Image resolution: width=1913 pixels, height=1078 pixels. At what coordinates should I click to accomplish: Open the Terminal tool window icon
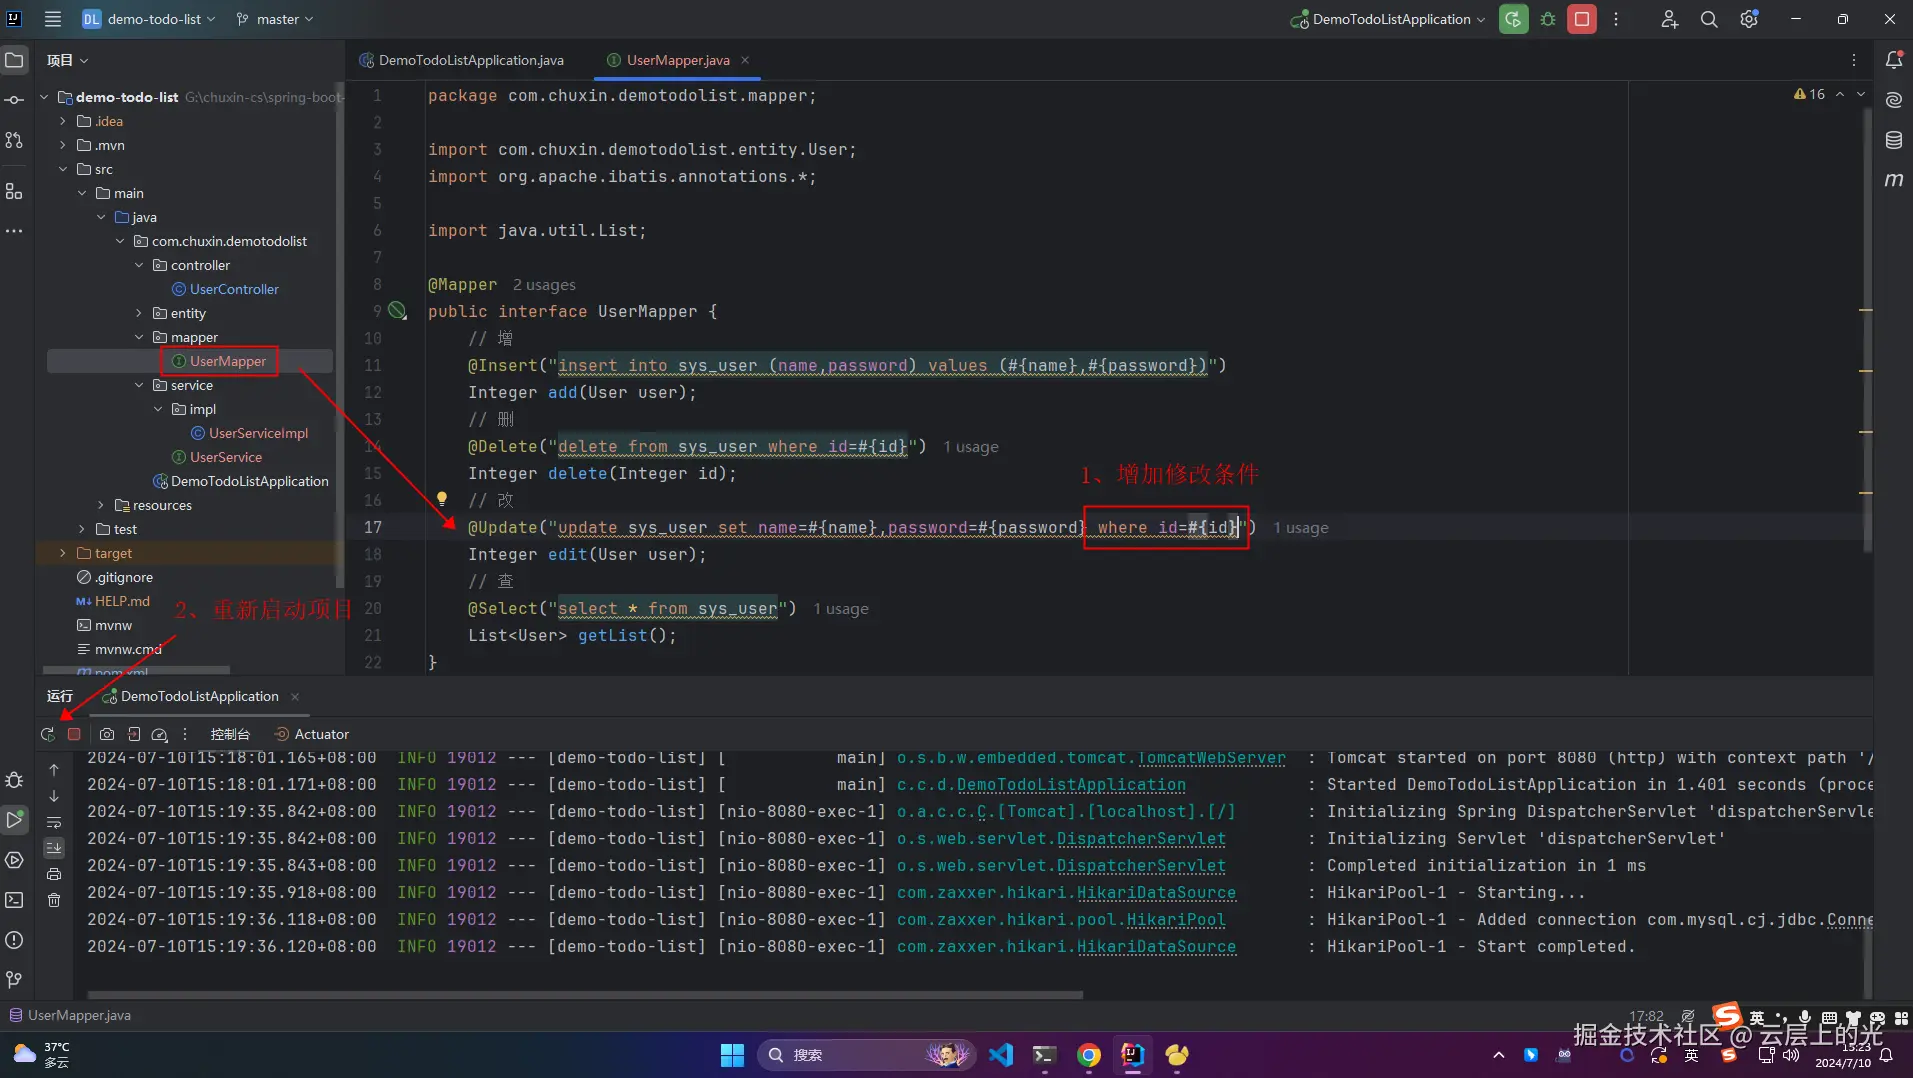click(x=14, y=900)
